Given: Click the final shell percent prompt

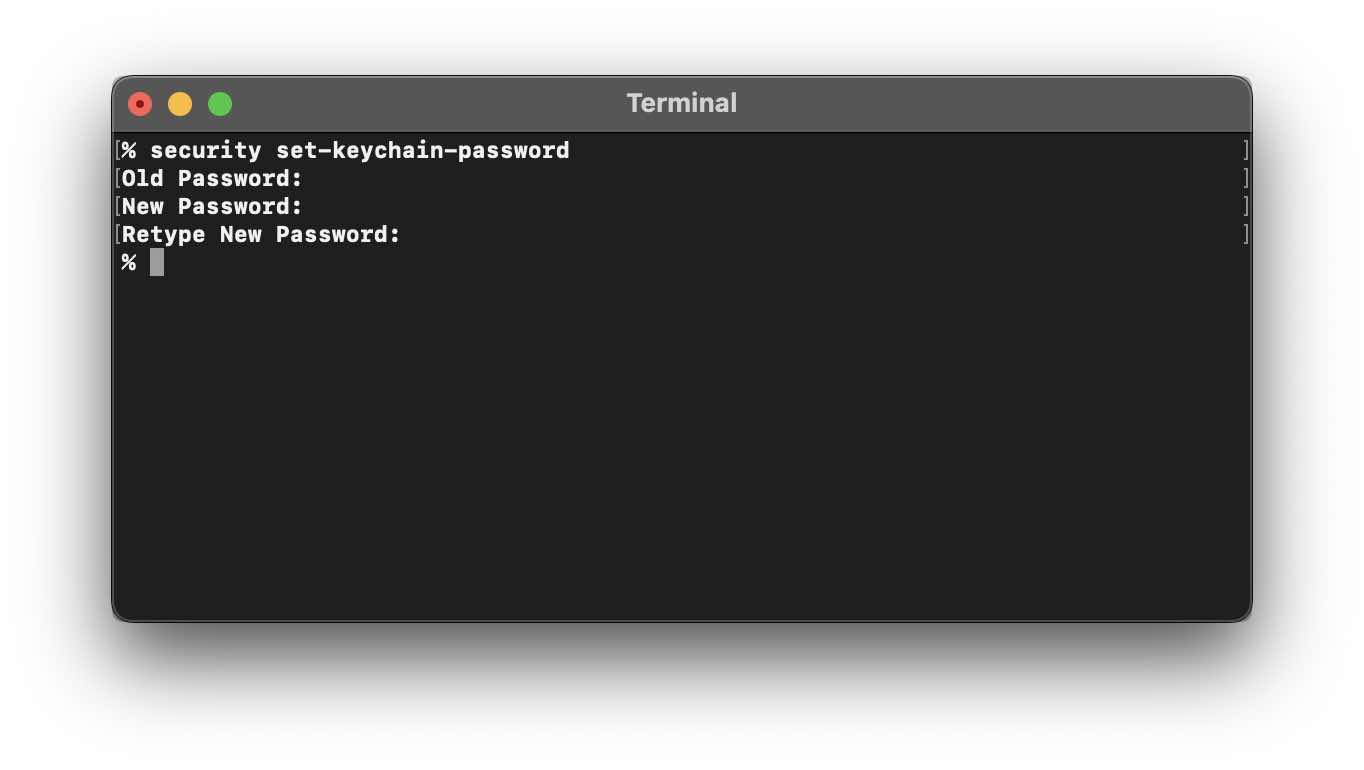Looking at the screenshot, I should pyautogui.click(x=128, y=262).
